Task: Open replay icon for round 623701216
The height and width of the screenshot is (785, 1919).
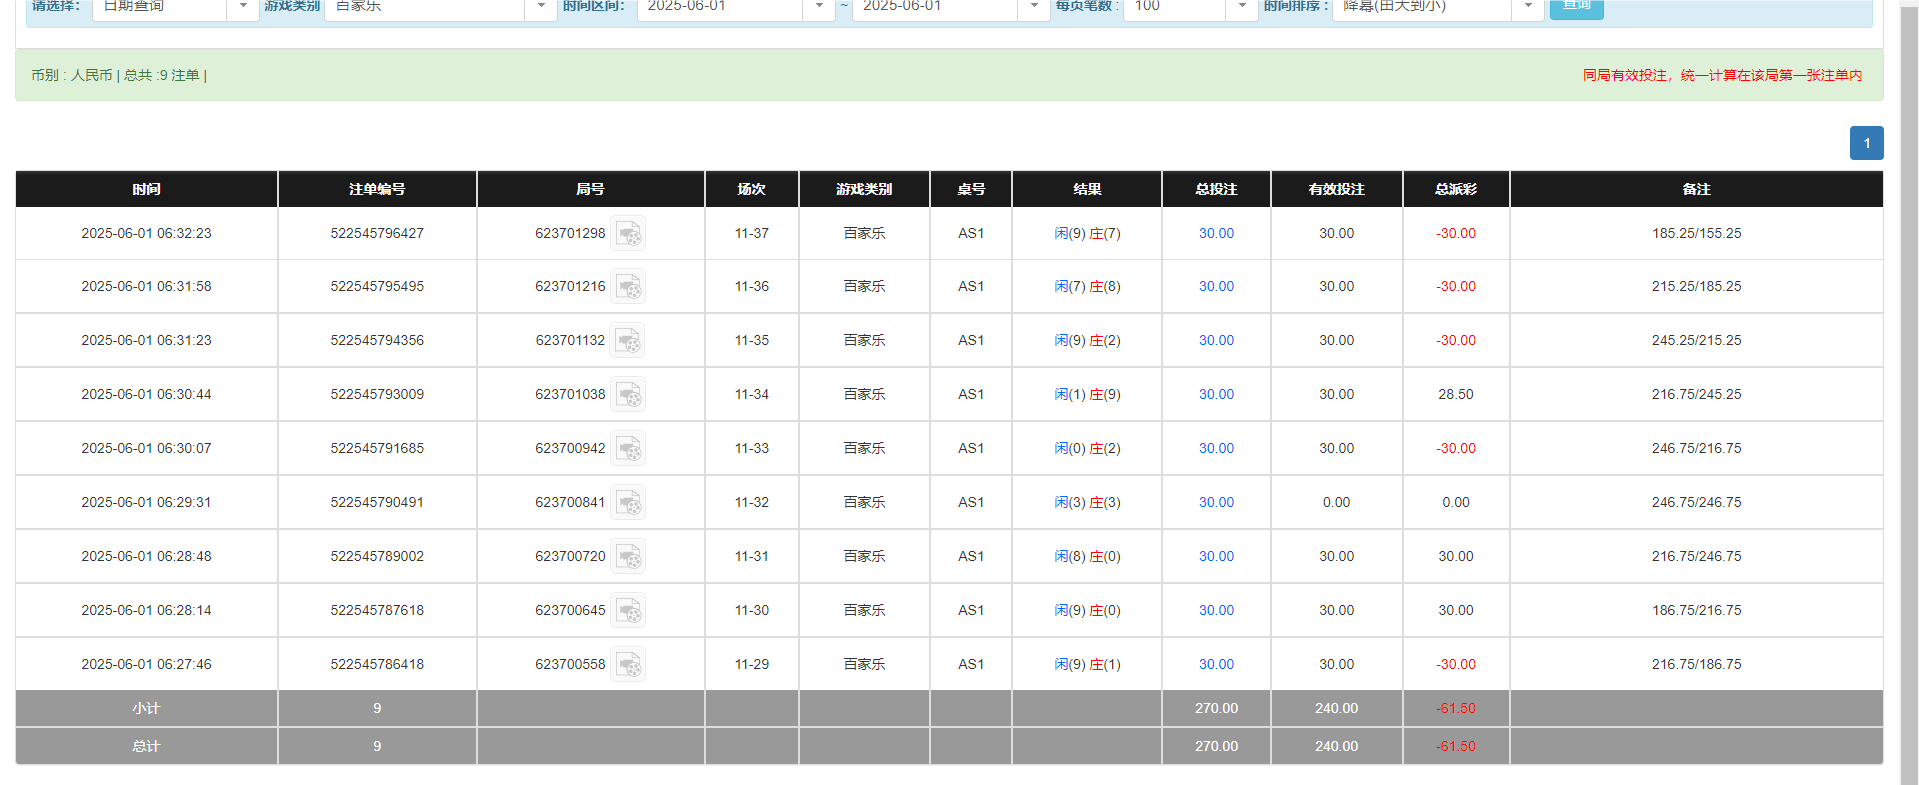Action: [x=628, y=287]
